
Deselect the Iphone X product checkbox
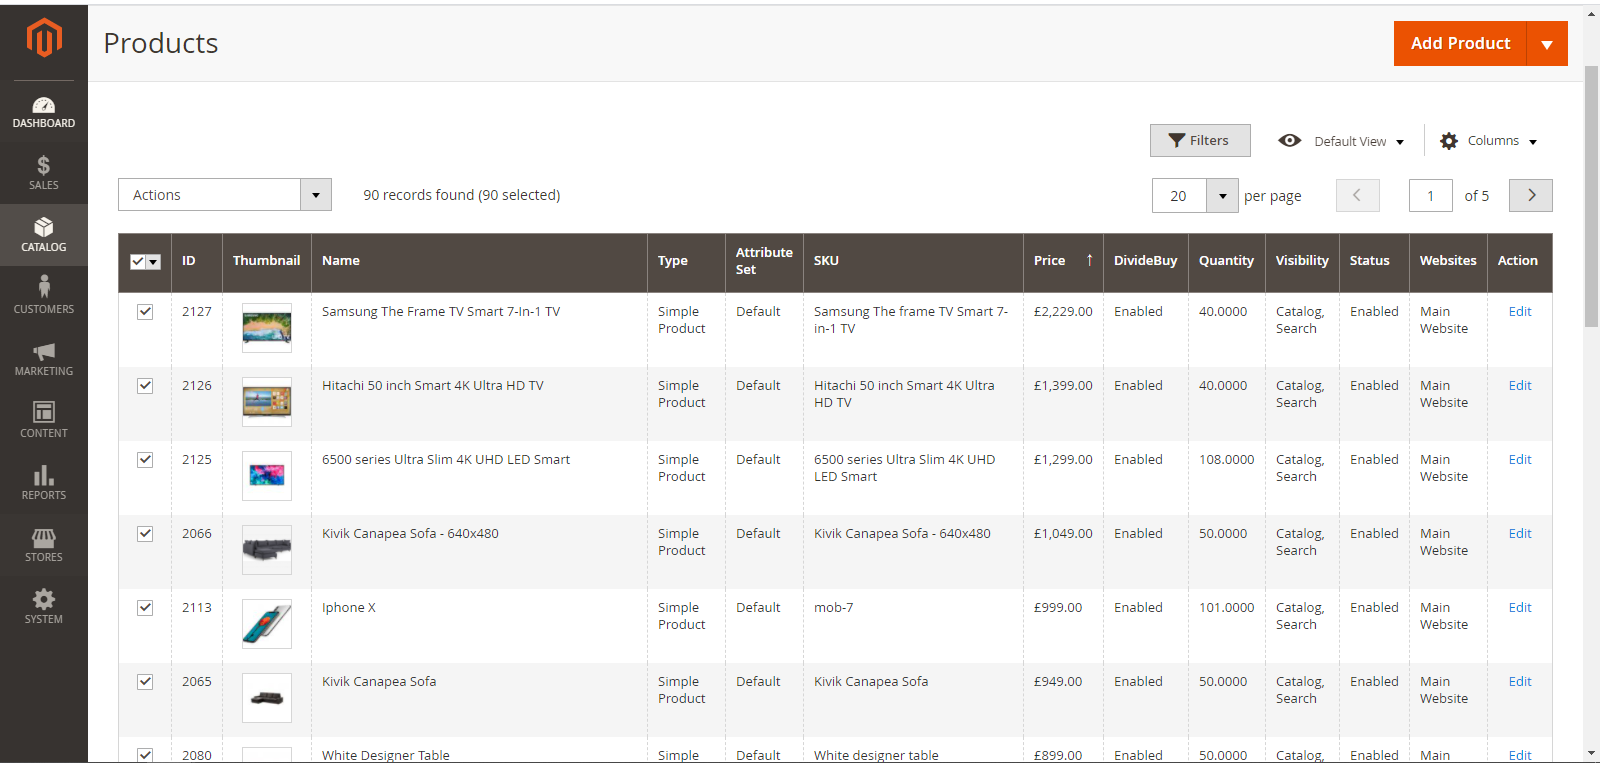tap(145, 608)
